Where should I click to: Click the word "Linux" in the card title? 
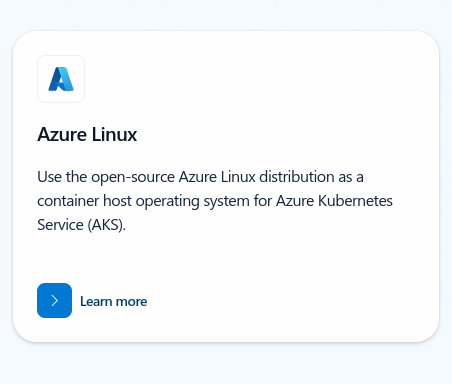(114, 134)
